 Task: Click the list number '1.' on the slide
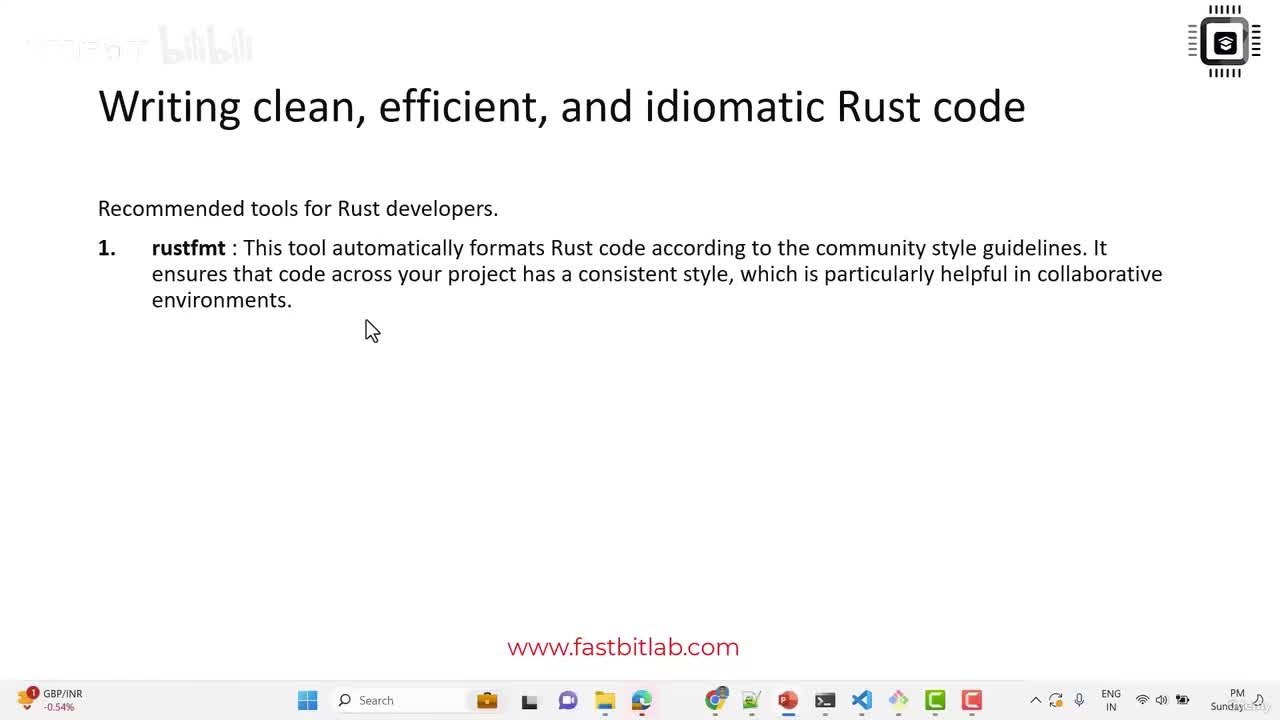pyautogui.click(x=107, y=248)
